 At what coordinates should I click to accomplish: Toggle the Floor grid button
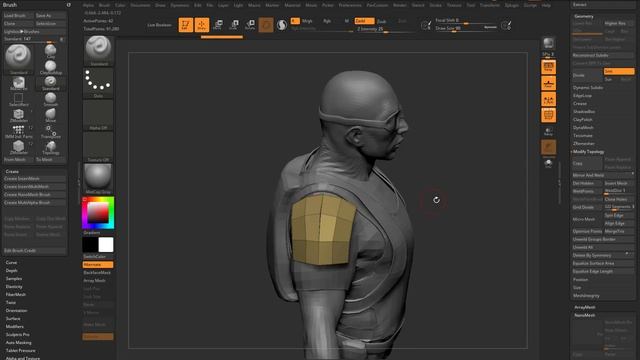point(549,83)
